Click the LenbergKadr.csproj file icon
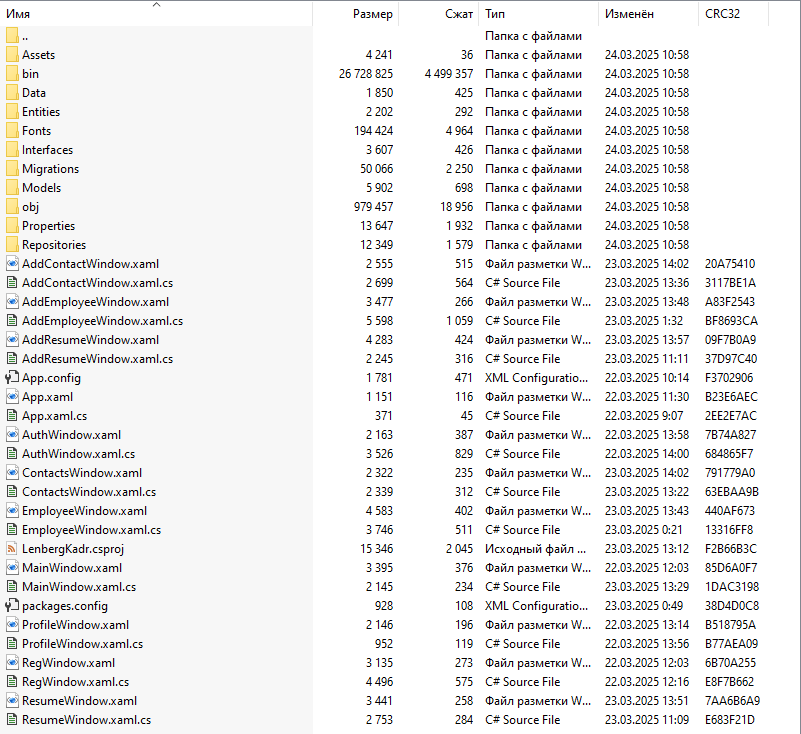 coord(12,549)
